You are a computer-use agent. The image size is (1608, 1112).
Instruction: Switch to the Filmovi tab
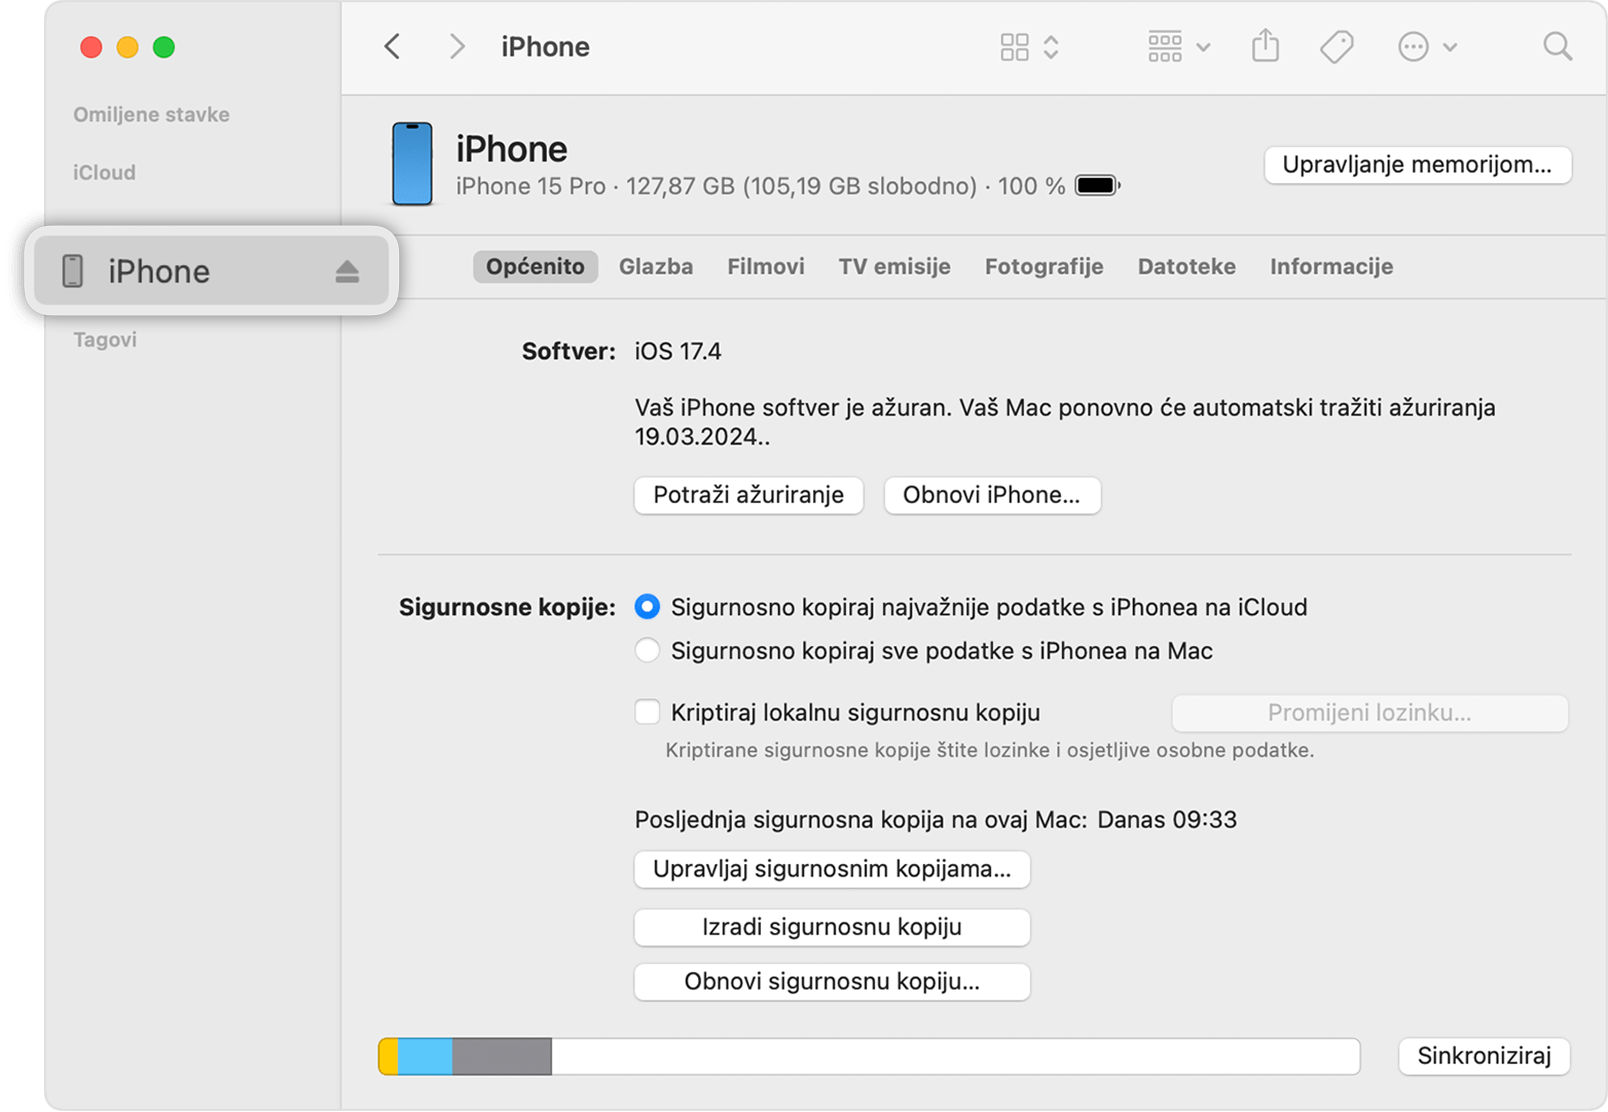(766, 267)
